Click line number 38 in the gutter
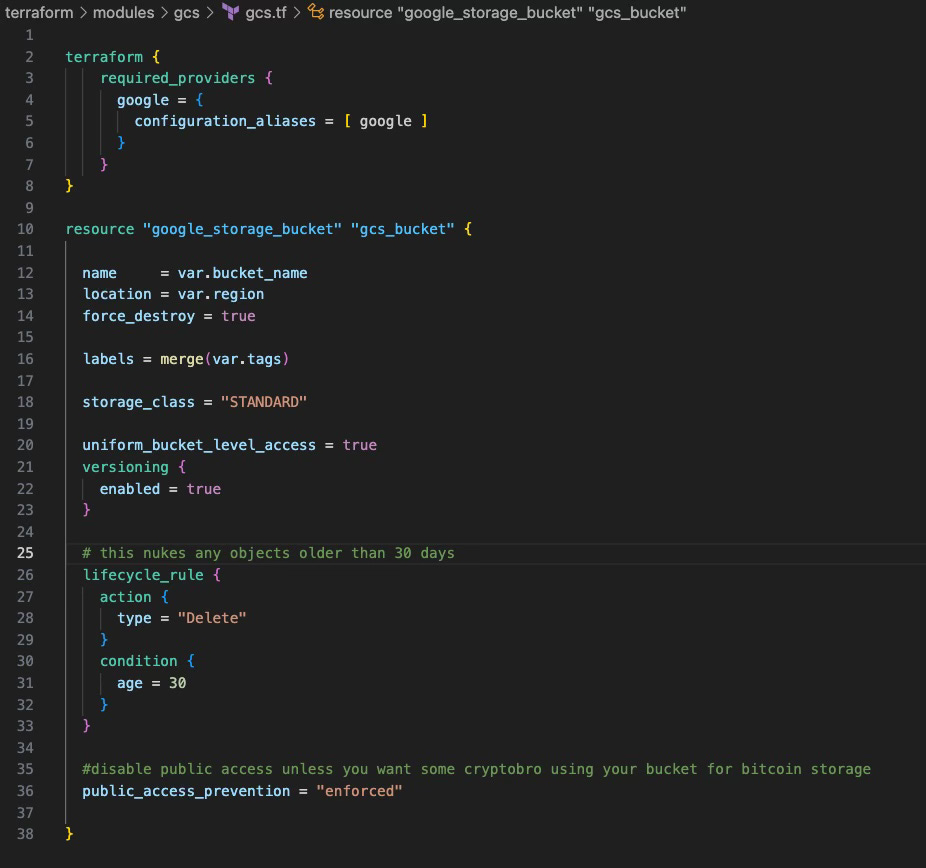The image size is (926, 868). click(x=25, y=834)
